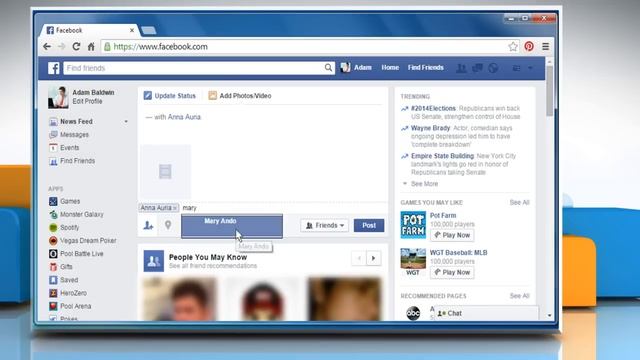Open a new browser tab
Screen dimensions: 640x360
point(149,31)
